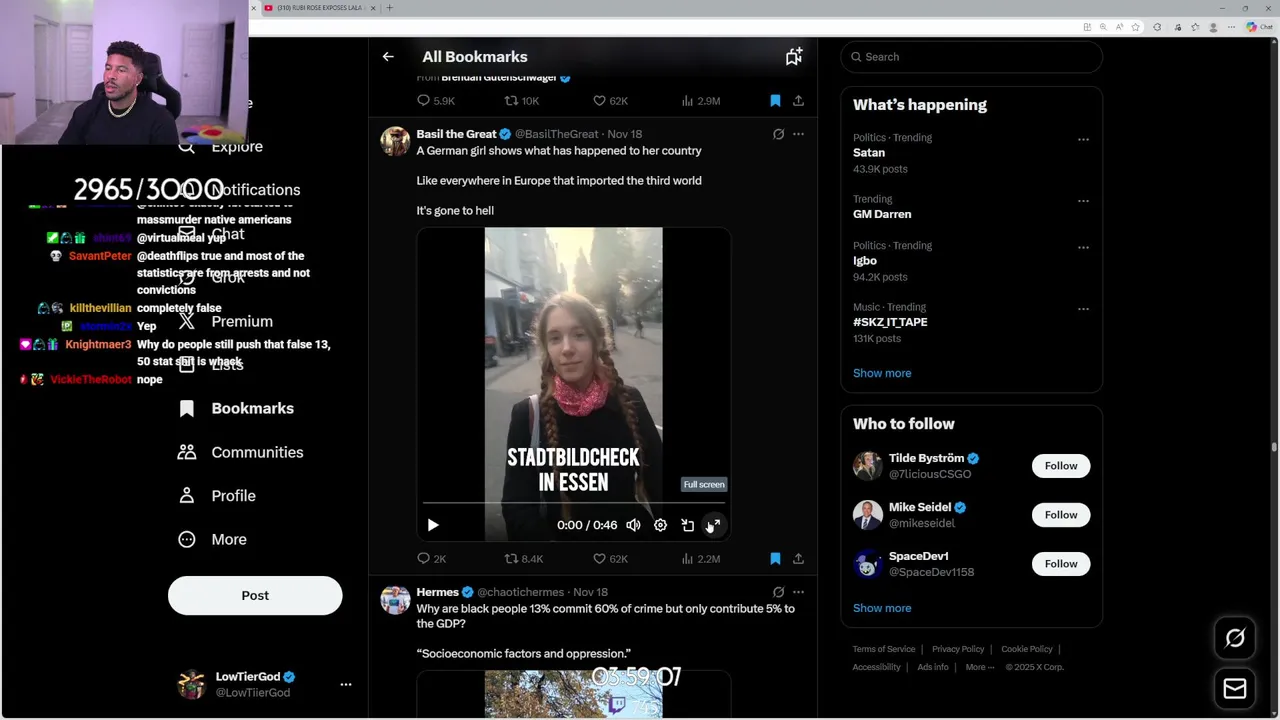This screenshot has width=1280, height=720.
Task: Open view count 2.9M of top post
Action: point(700,101)
